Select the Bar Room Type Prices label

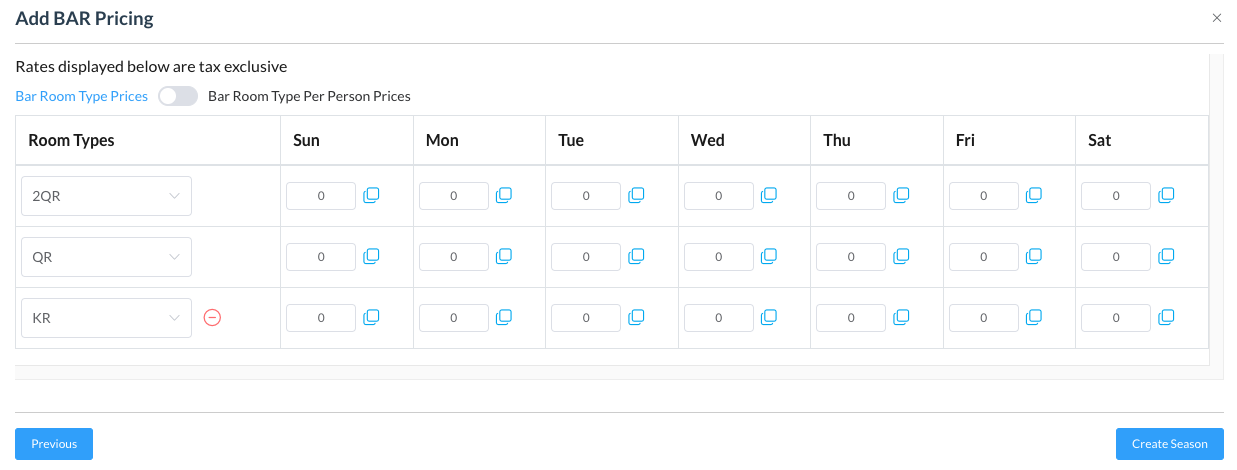81,96
